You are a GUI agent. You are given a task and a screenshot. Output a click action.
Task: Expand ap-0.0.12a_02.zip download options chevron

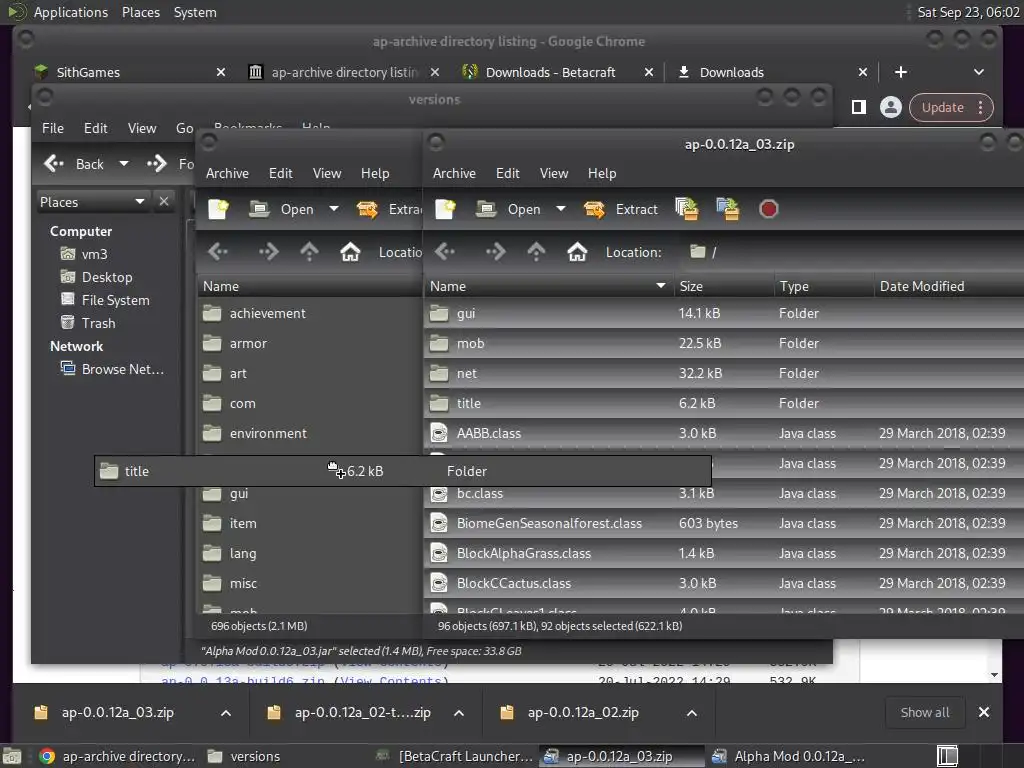[692, 712]
